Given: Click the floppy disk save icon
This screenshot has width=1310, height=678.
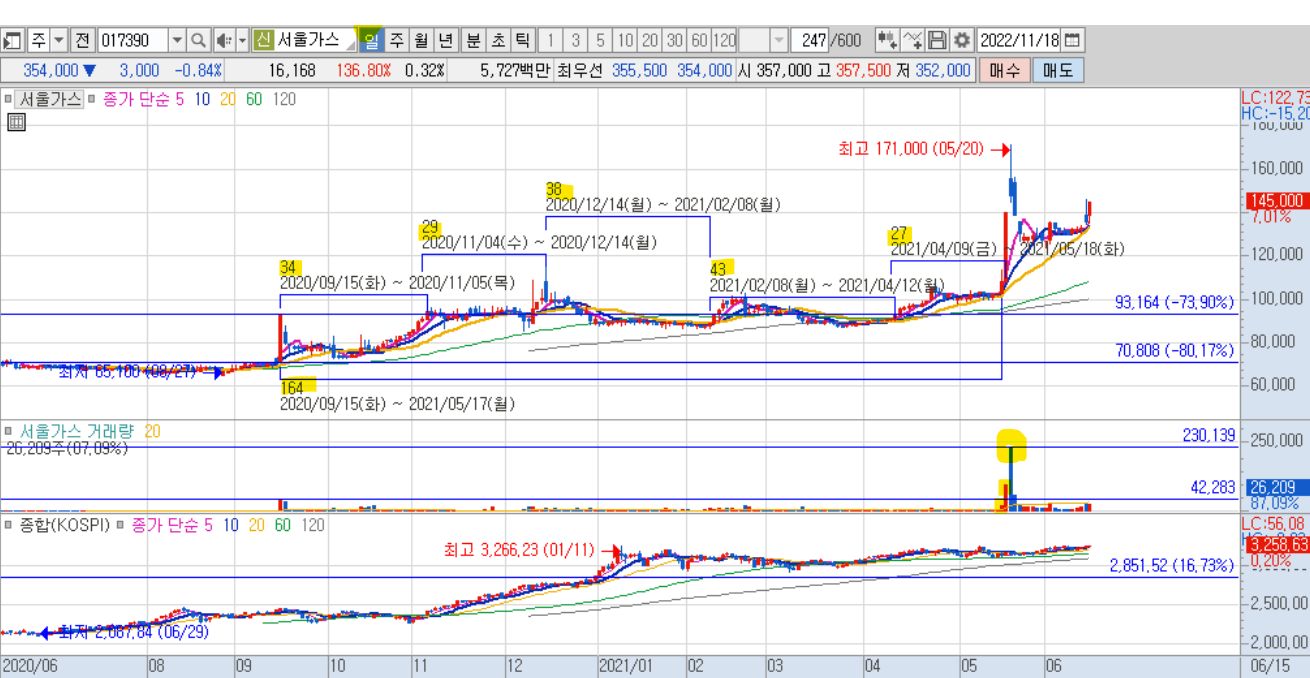Looking at the screenshot, I should coord(937,40).
